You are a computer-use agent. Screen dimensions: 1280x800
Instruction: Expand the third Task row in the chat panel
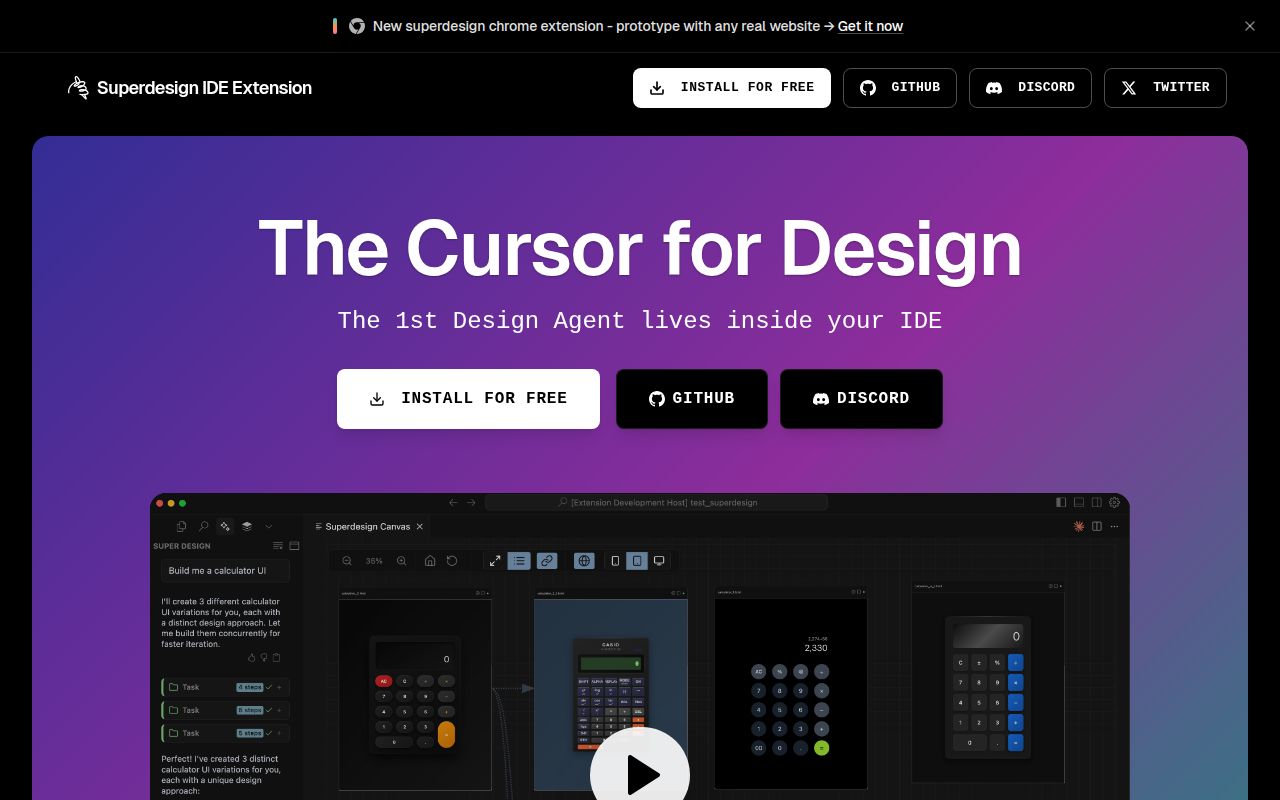(x=225, y=733)
